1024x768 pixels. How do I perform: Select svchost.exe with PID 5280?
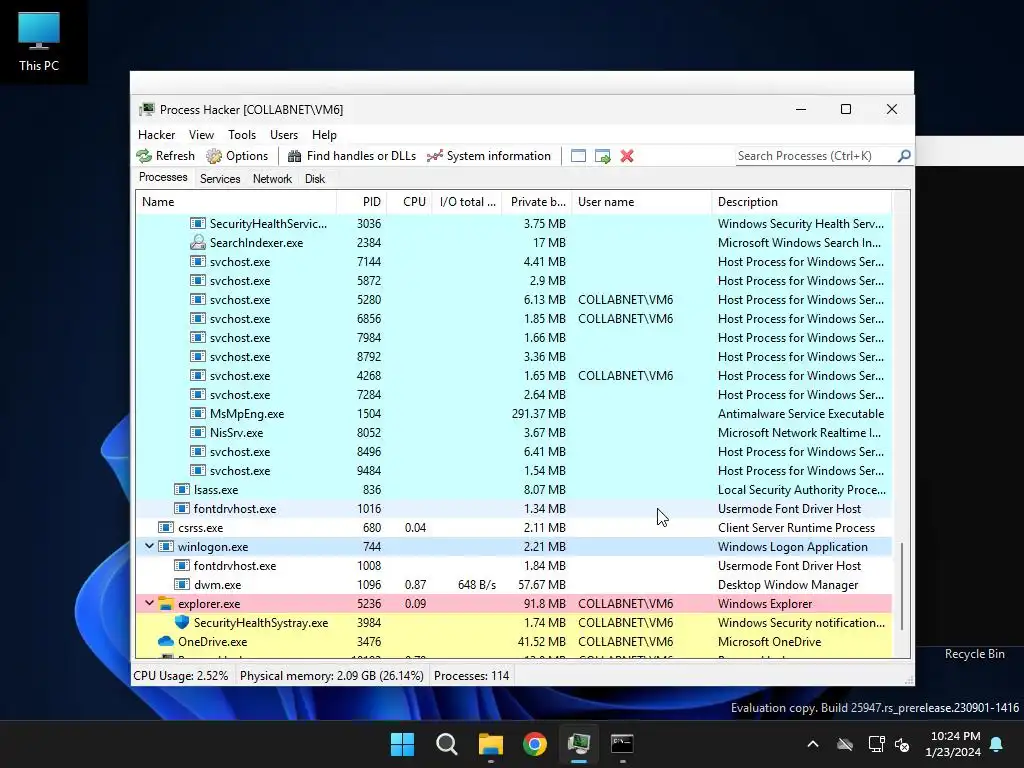point(513,300)
